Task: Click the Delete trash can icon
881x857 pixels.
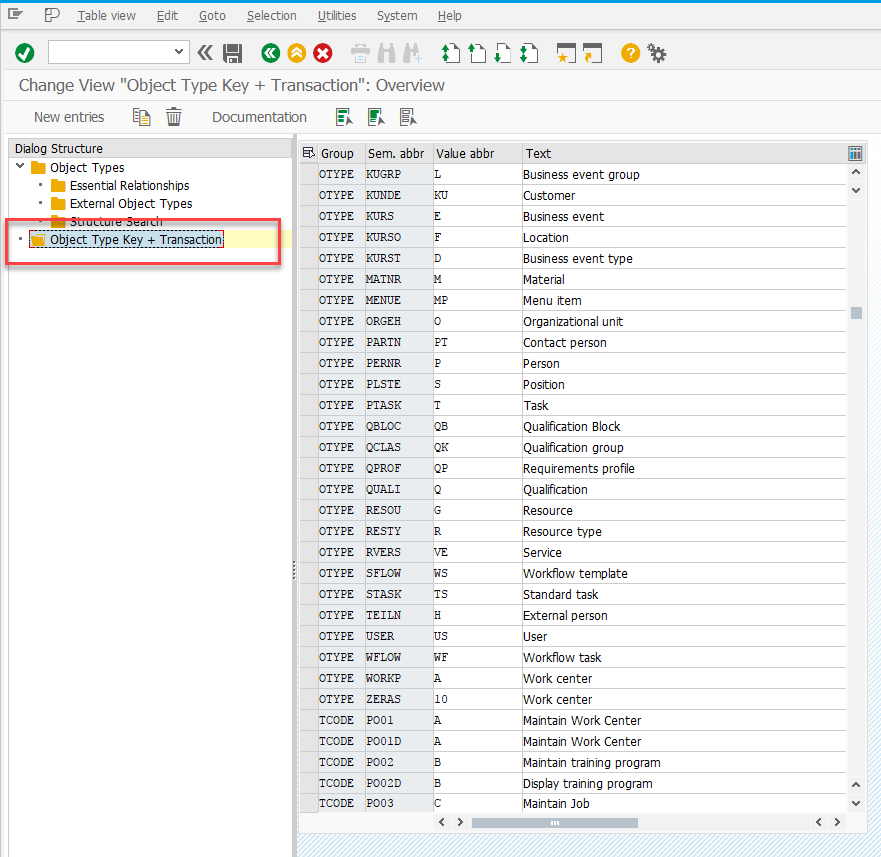Action: pyautogui.click(x=174, y=117)
